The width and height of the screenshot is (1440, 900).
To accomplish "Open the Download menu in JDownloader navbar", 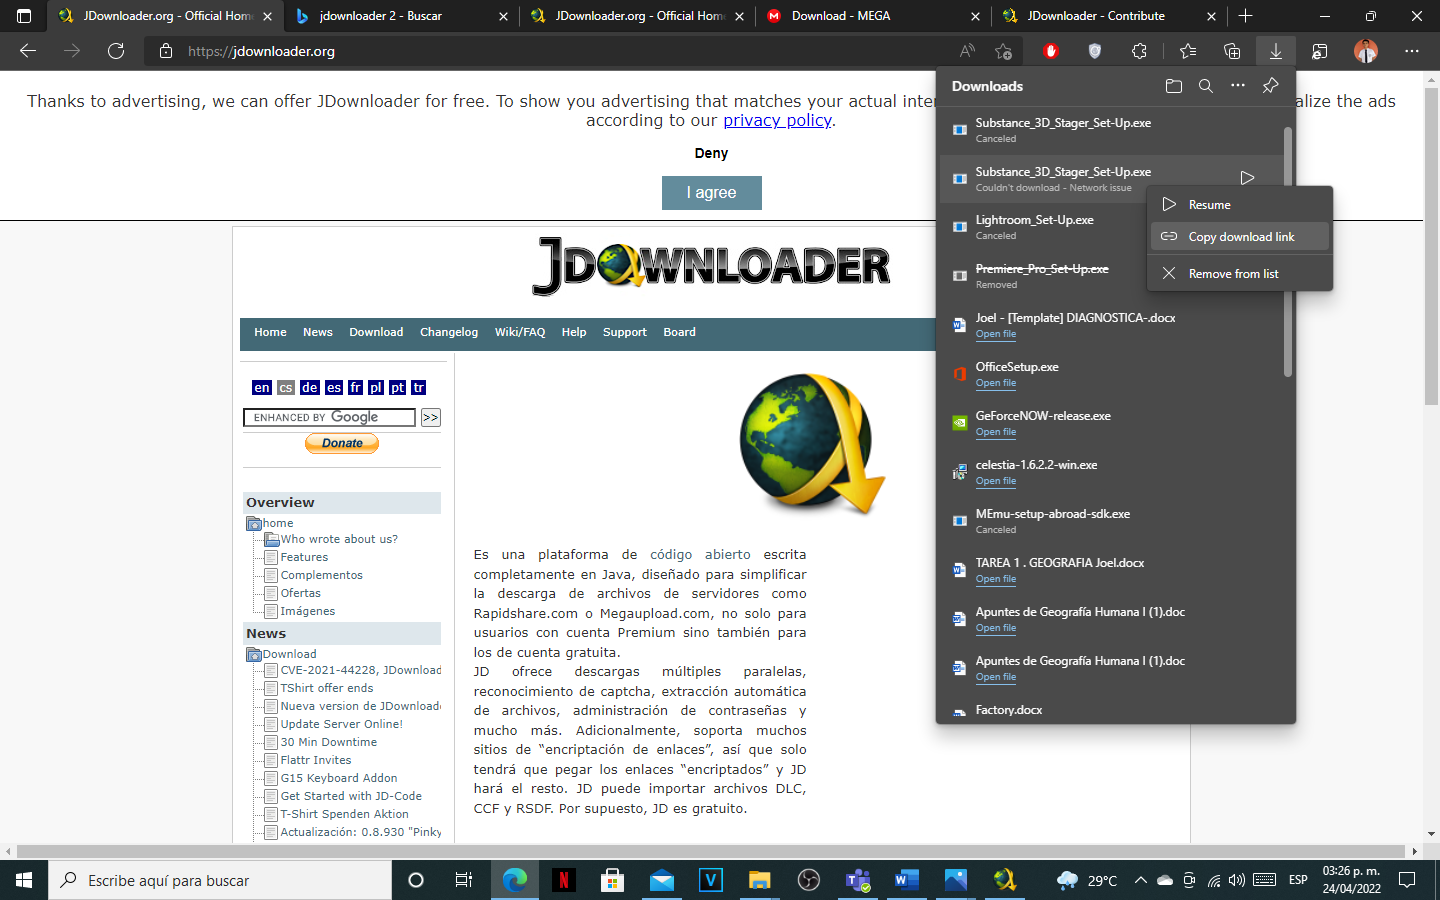I will 376,332.
